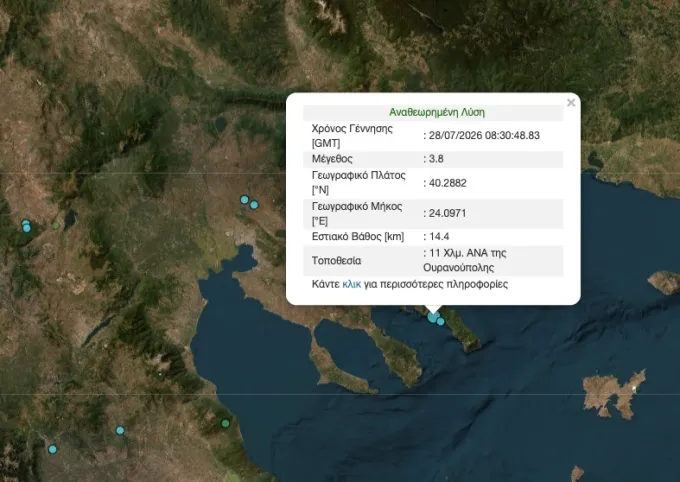
Task: Click the faint green marker next to the small lake
Action: click(x=56, y=226)
